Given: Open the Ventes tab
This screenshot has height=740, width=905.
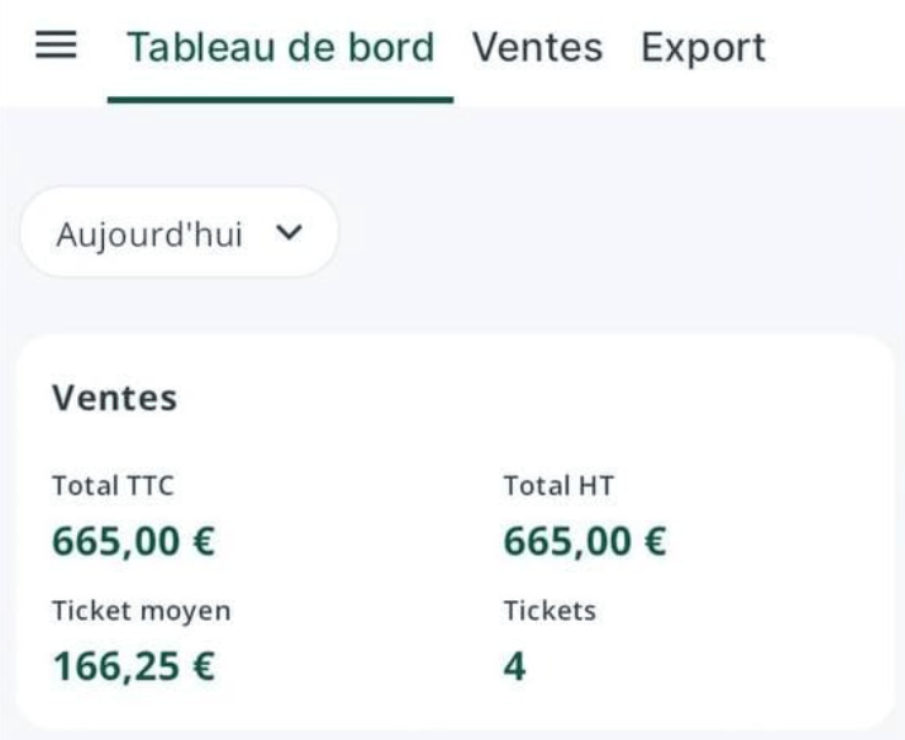Looking at the screenshot, I should [x=537, y=47].
